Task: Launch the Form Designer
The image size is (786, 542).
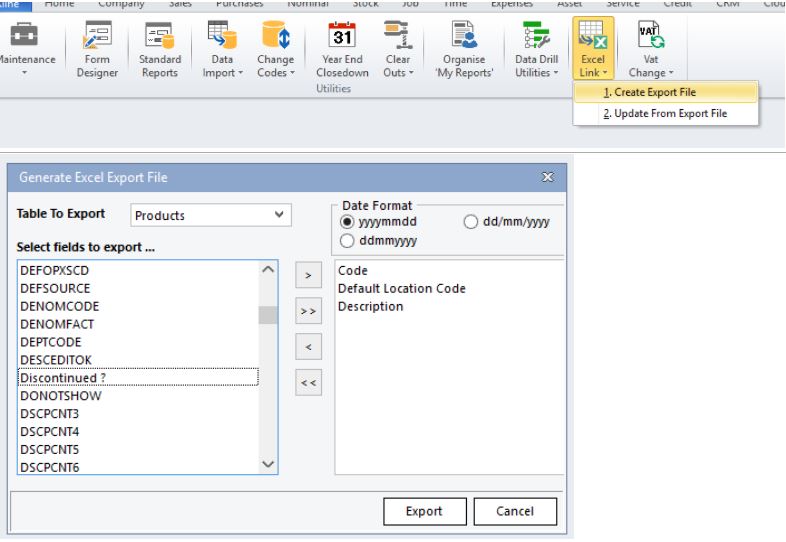Action: (97, 49)
